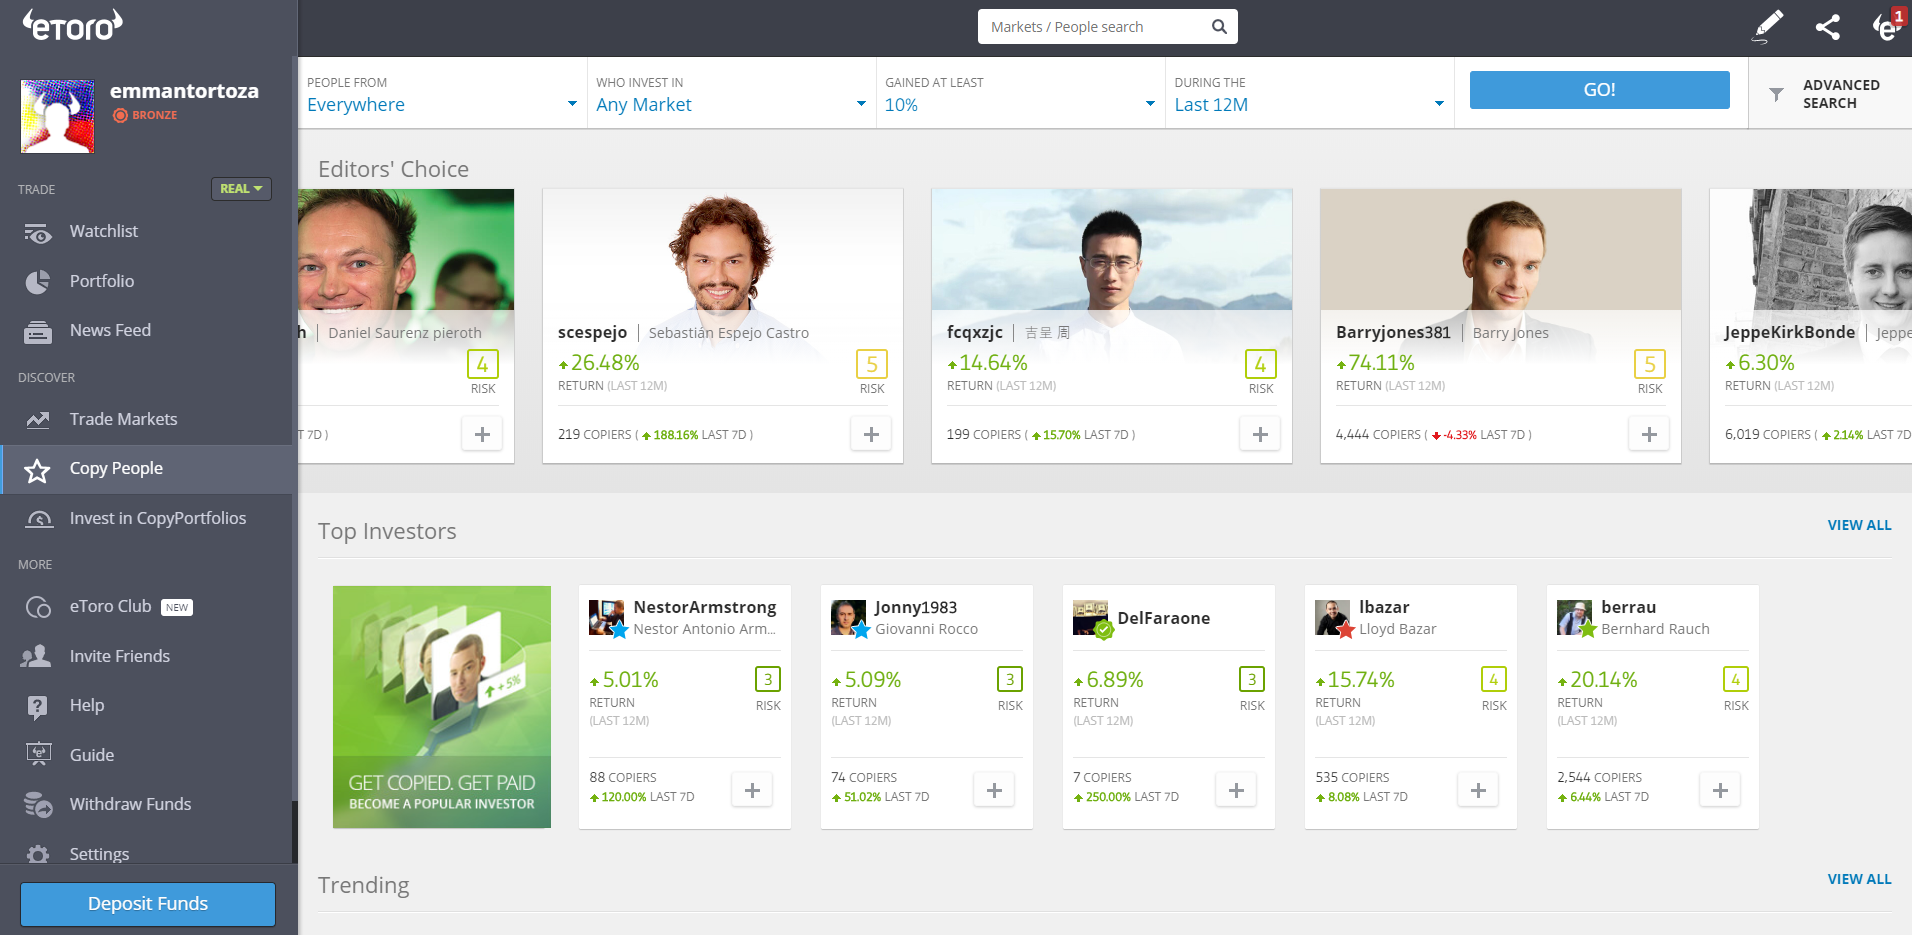Click the eToro logo

coord(73,25)
